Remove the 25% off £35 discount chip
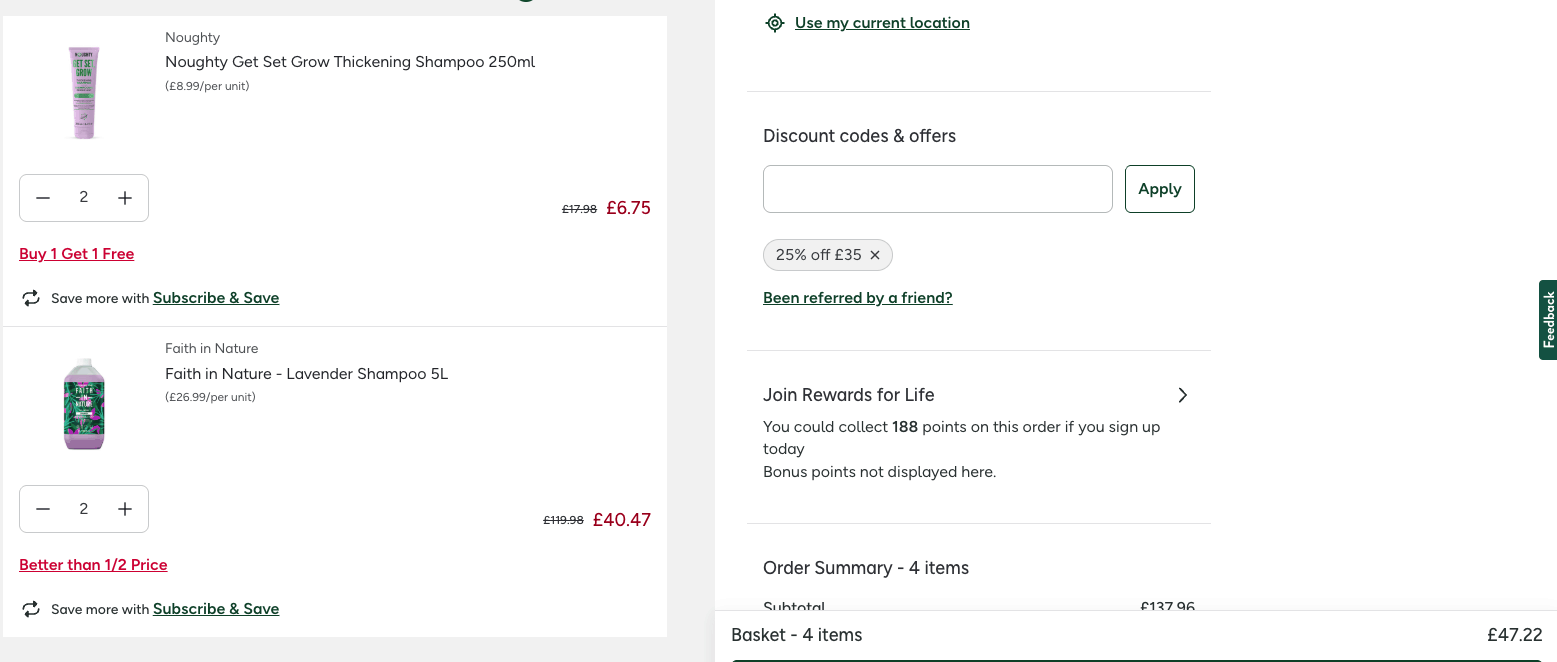 (875, 255)
